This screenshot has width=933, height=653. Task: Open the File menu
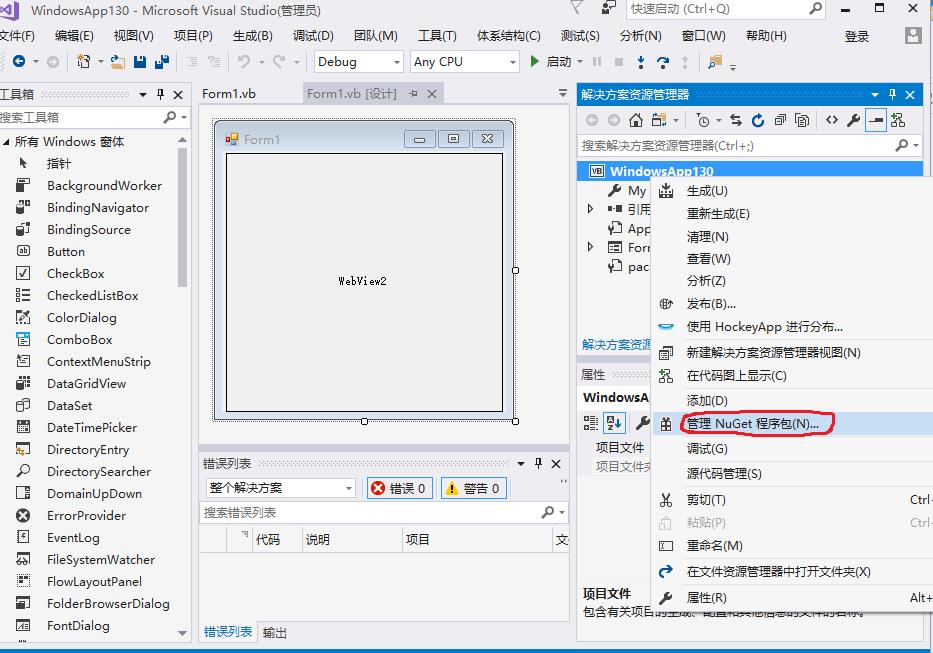click(x=18, y=36)
